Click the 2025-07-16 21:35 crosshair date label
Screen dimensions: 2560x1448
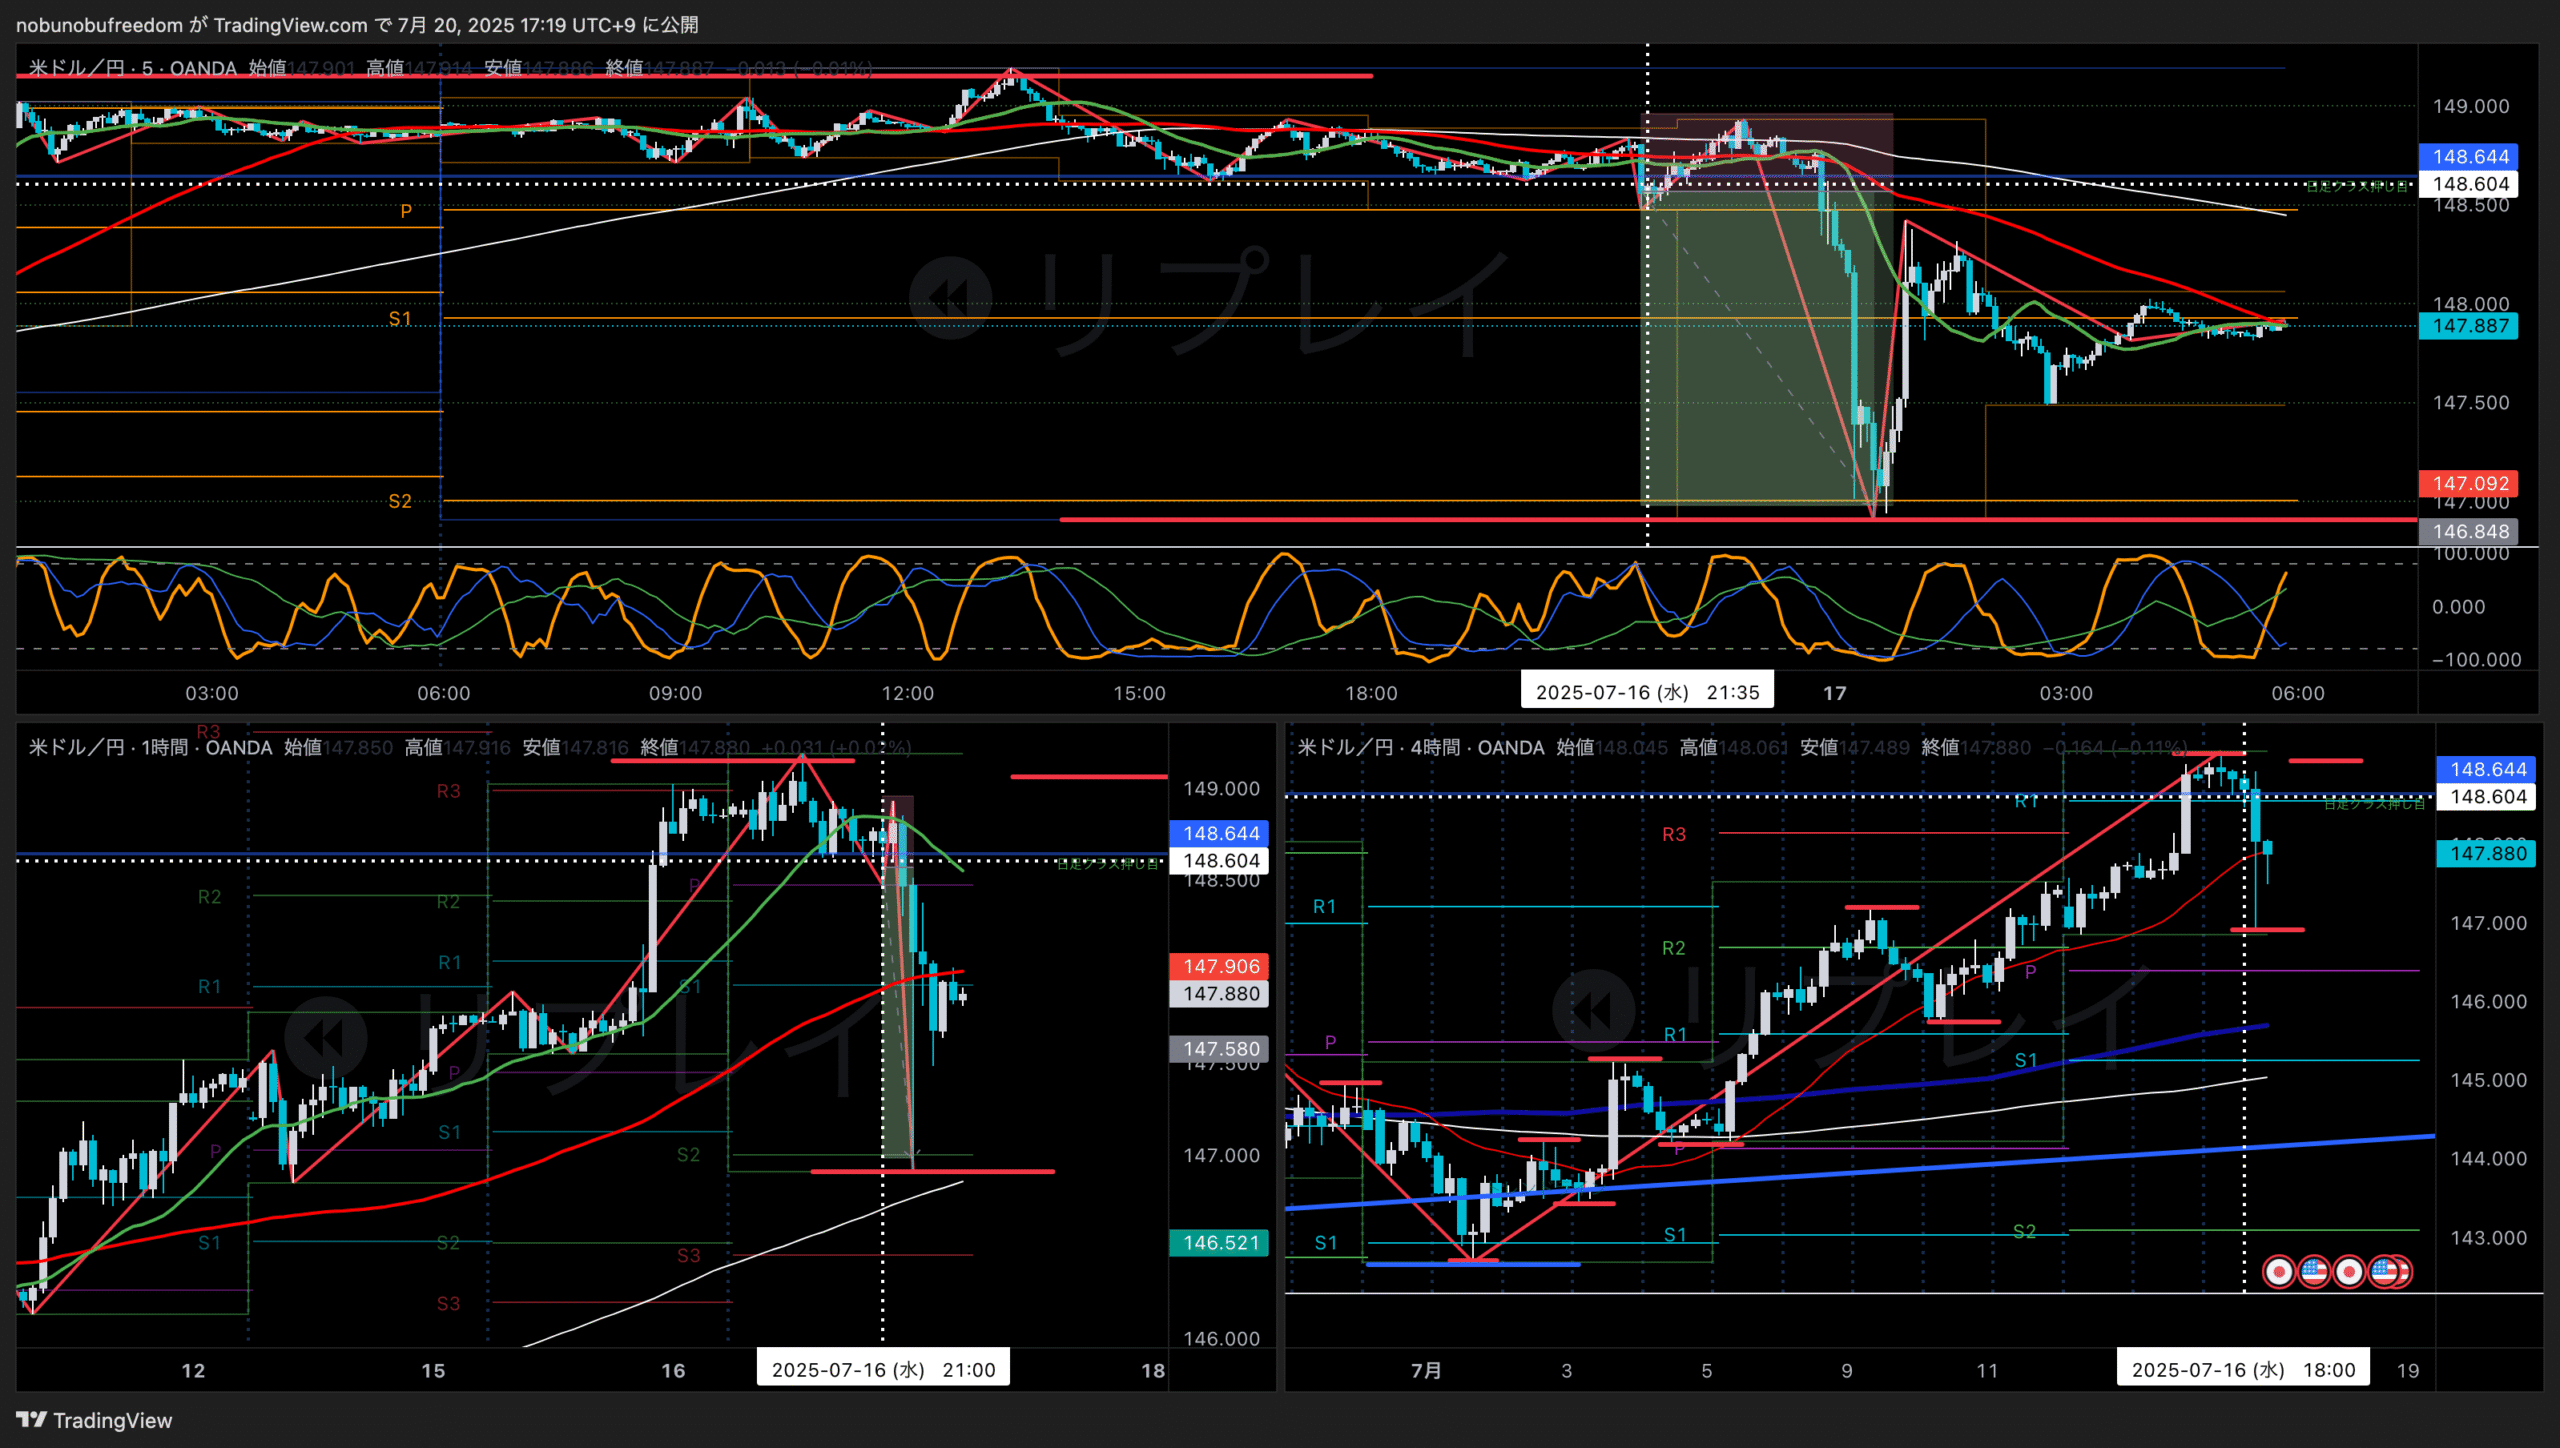[x=1647, y=692]
